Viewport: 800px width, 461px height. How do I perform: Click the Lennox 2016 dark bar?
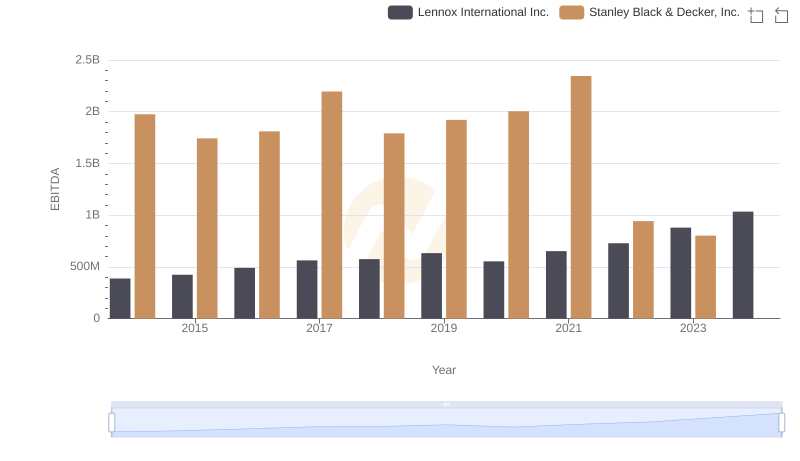[244, 293]
